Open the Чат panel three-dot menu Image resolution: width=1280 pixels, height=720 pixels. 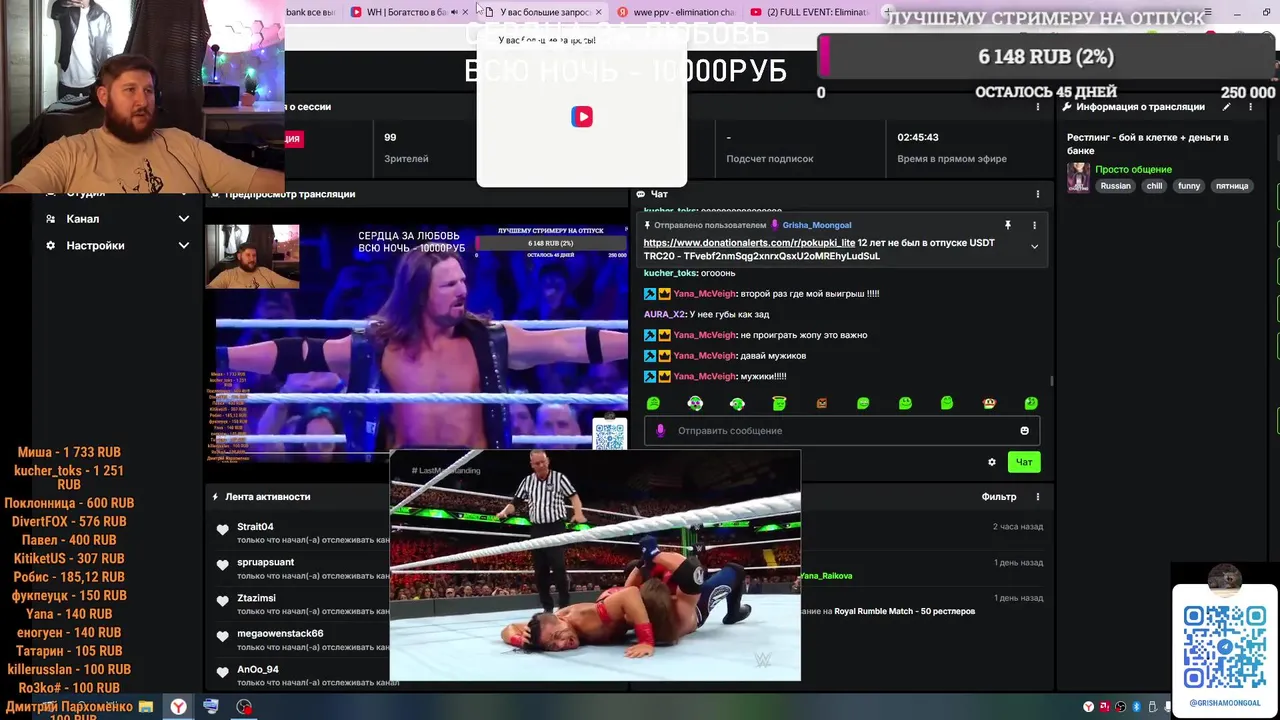click(1037, 194)
